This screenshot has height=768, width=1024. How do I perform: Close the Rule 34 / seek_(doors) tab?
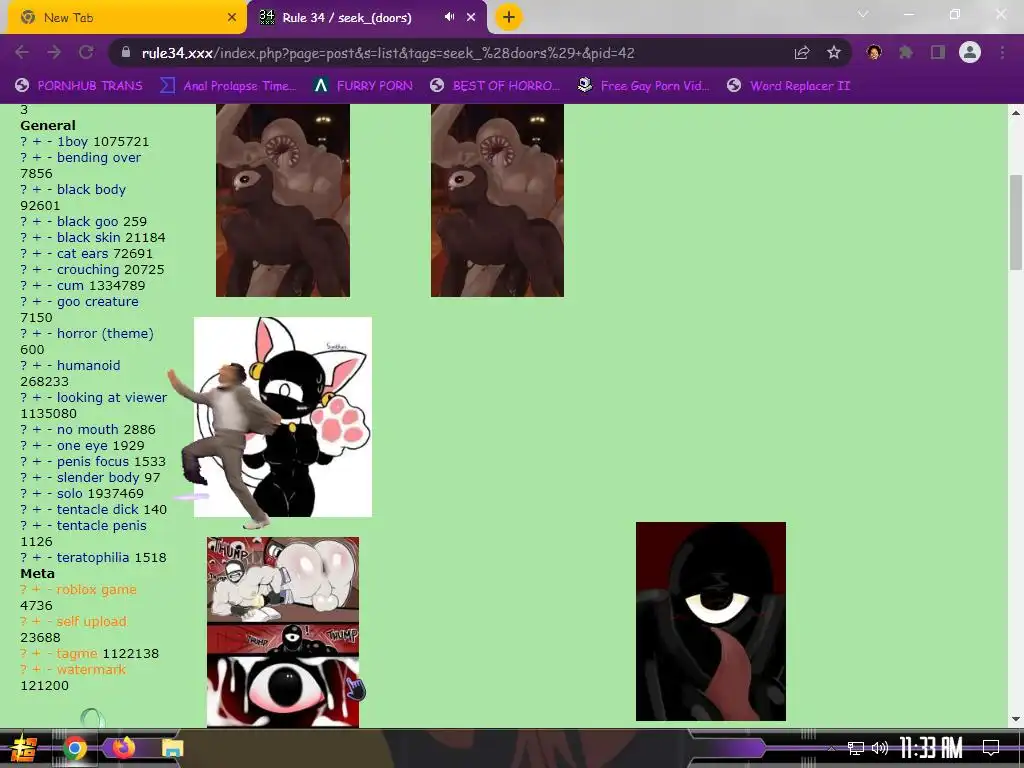pos(471,18)
